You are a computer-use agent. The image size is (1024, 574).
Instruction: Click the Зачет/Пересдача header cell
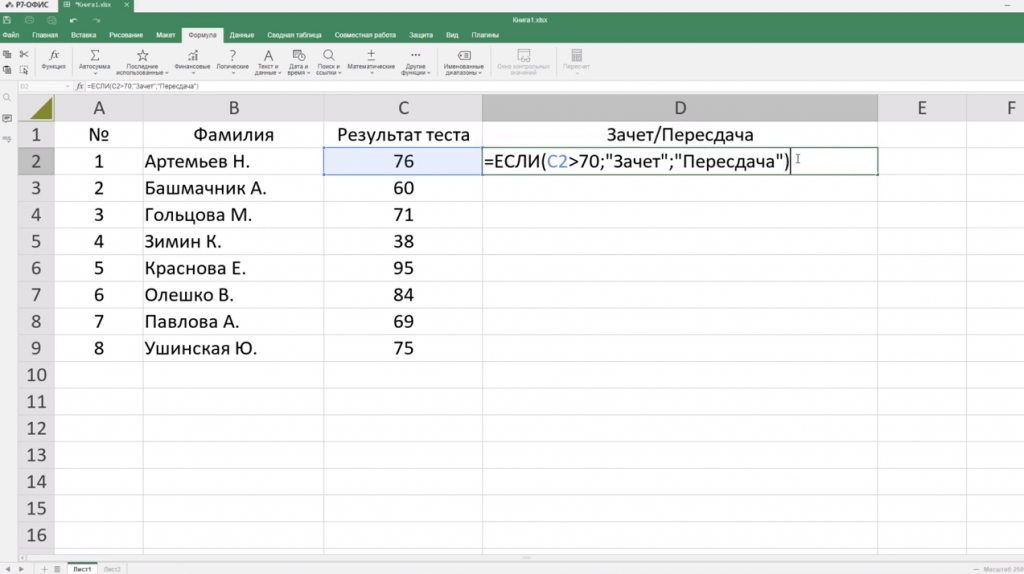[x=680, y=135]
